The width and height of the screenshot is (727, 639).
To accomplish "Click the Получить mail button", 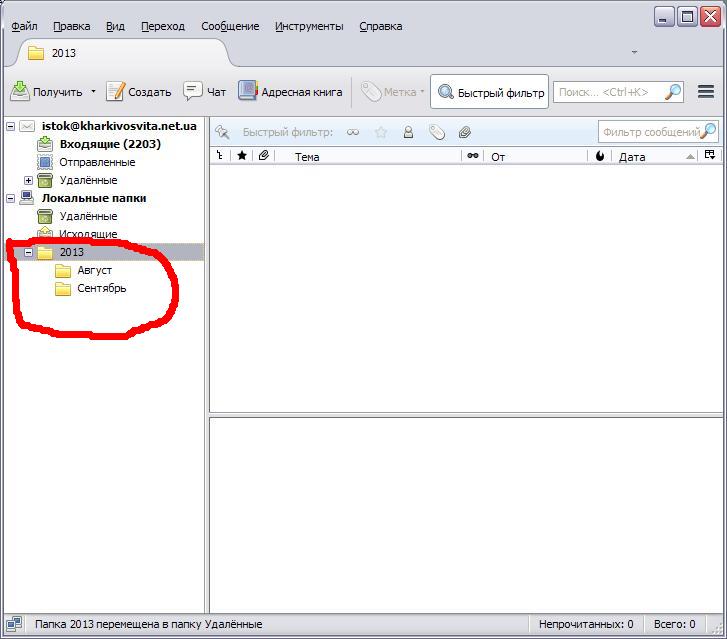I will (46, 92).
